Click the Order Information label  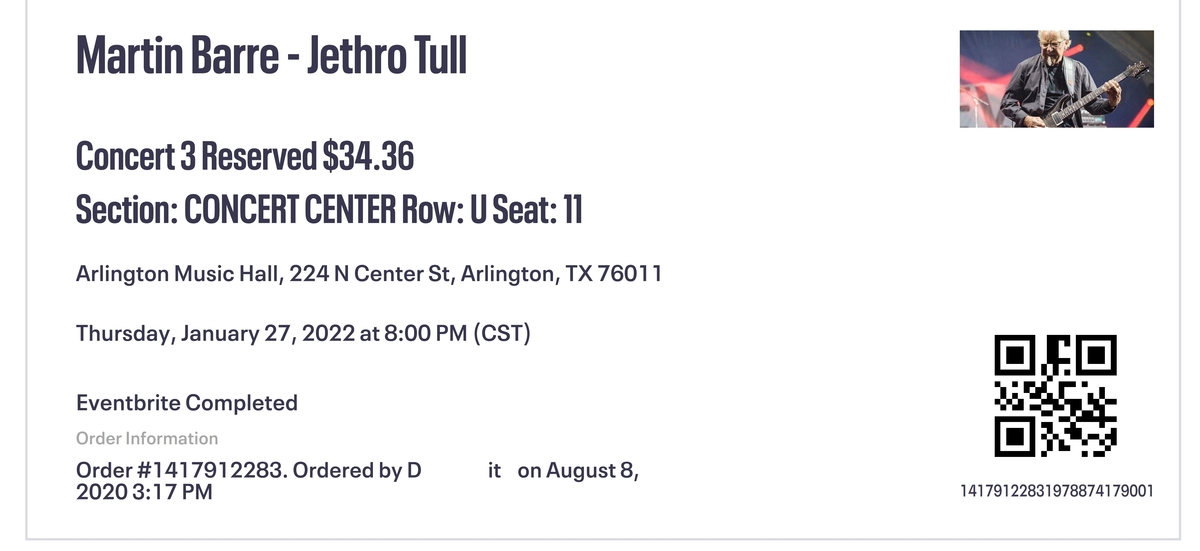pyautogui.click(x=147, y=438)
